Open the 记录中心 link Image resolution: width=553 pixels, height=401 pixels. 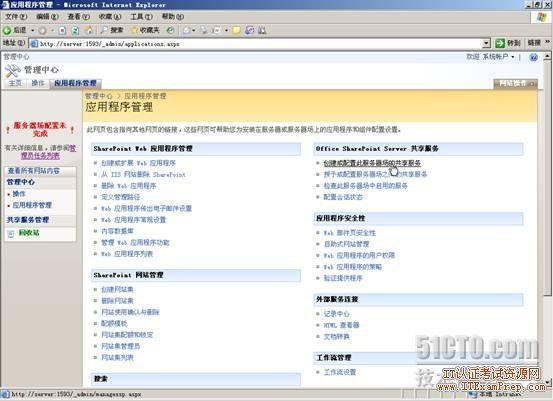[336, 314]
